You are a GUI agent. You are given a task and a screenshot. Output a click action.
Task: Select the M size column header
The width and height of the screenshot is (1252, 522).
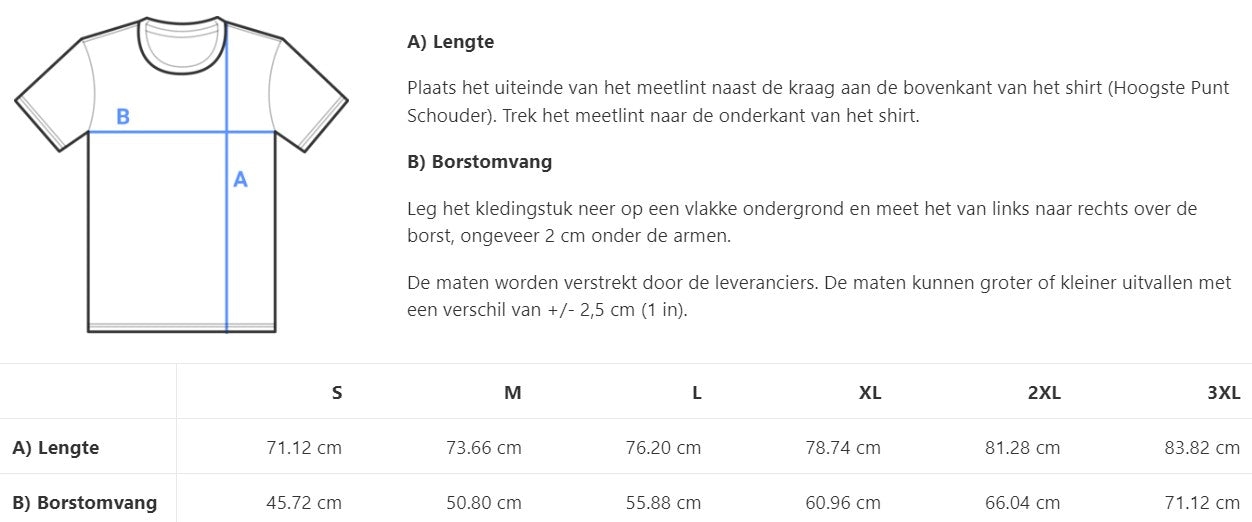coord(512,393)
